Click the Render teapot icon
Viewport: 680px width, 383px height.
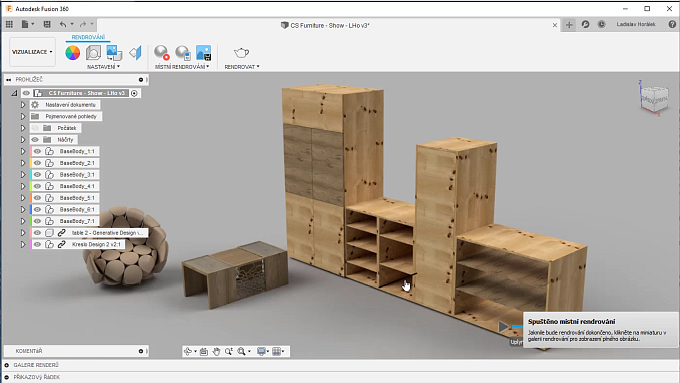(x=242, y=53)
